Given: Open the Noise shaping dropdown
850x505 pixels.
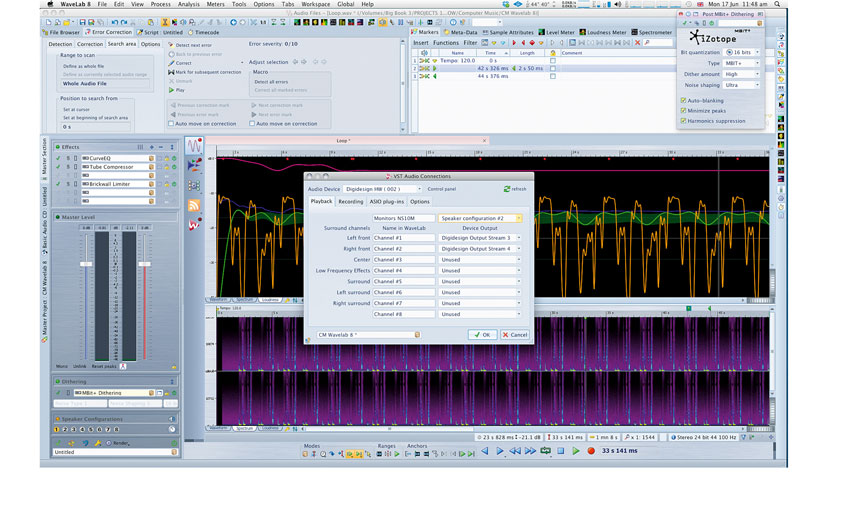Looking at the screenshot, I should [x=742, y=85].
